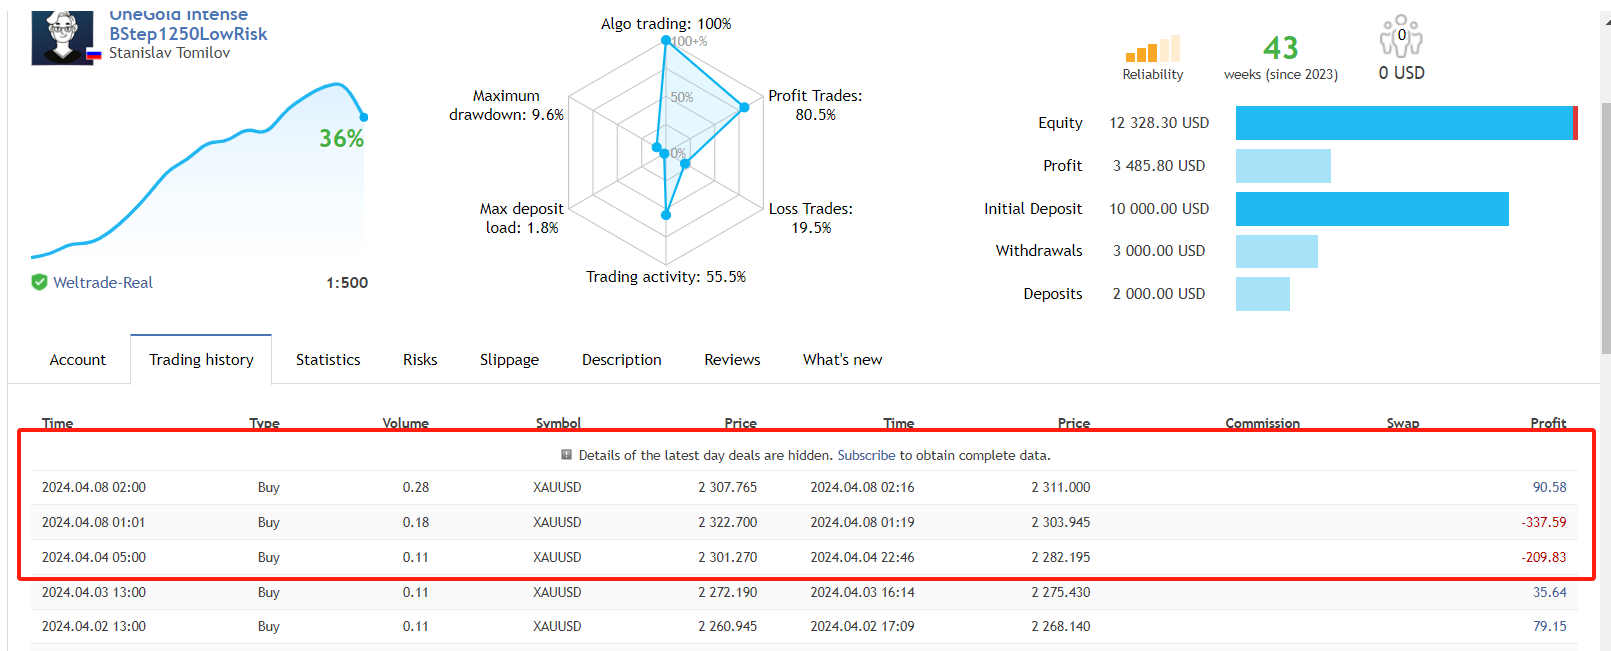Screen dimensions: 1611x651
Task: Open the BStep1250LowRisk signal title link
Action: pos(188,34)
